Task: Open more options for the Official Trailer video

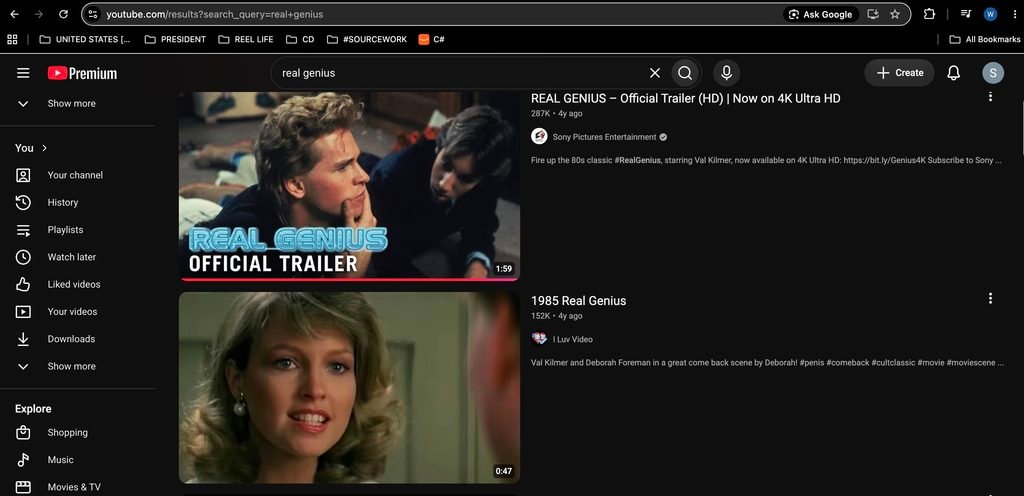Action: point(990,97)
